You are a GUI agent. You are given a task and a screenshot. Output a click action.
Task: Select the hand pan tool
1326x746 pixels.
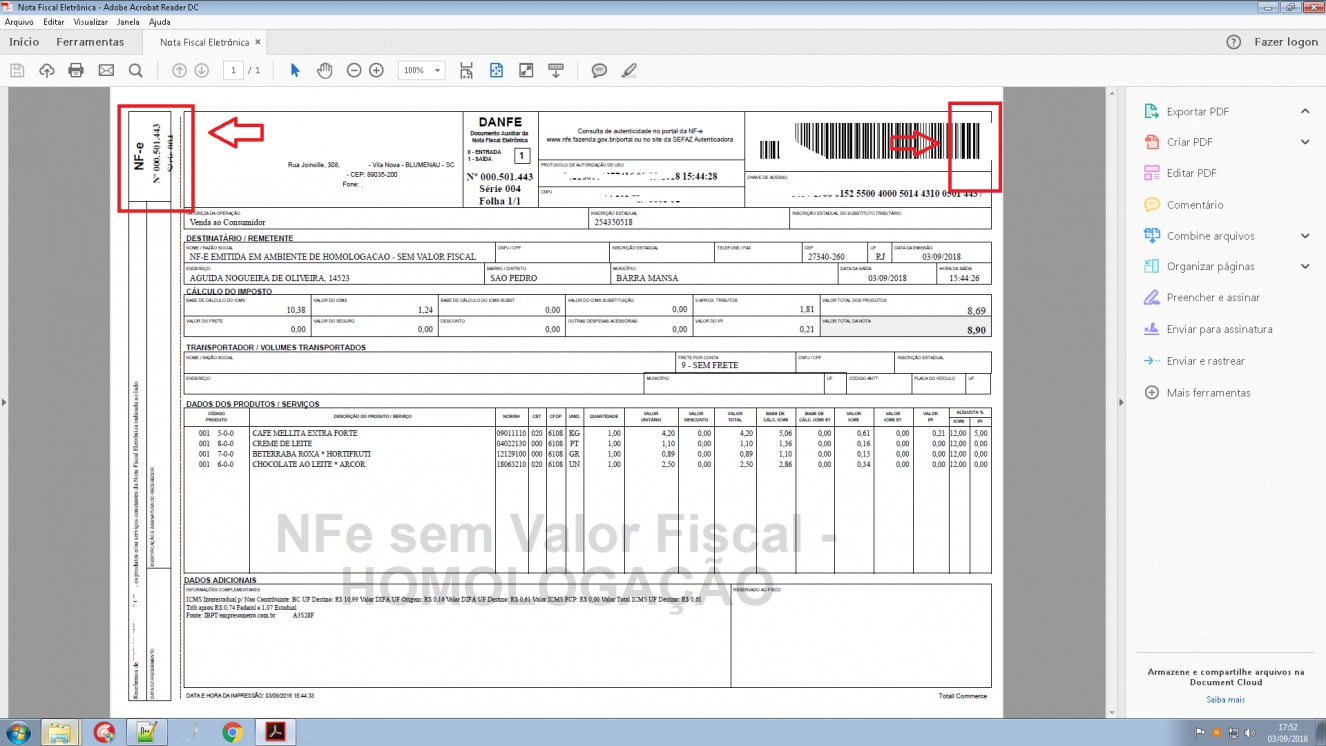click(x=324, y=70)
